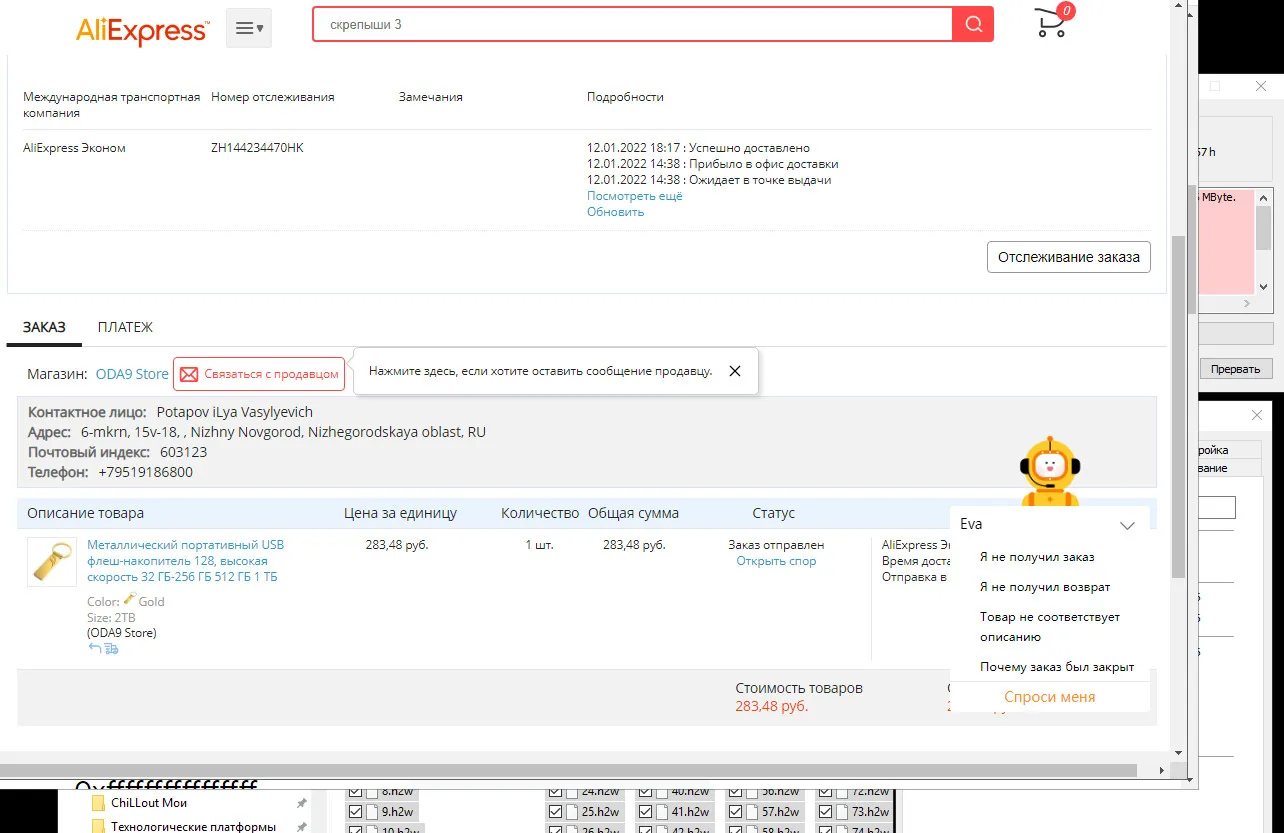Click the Спроси меня button
Screen dimensions: 1284x833
[x=1050, y=697]
